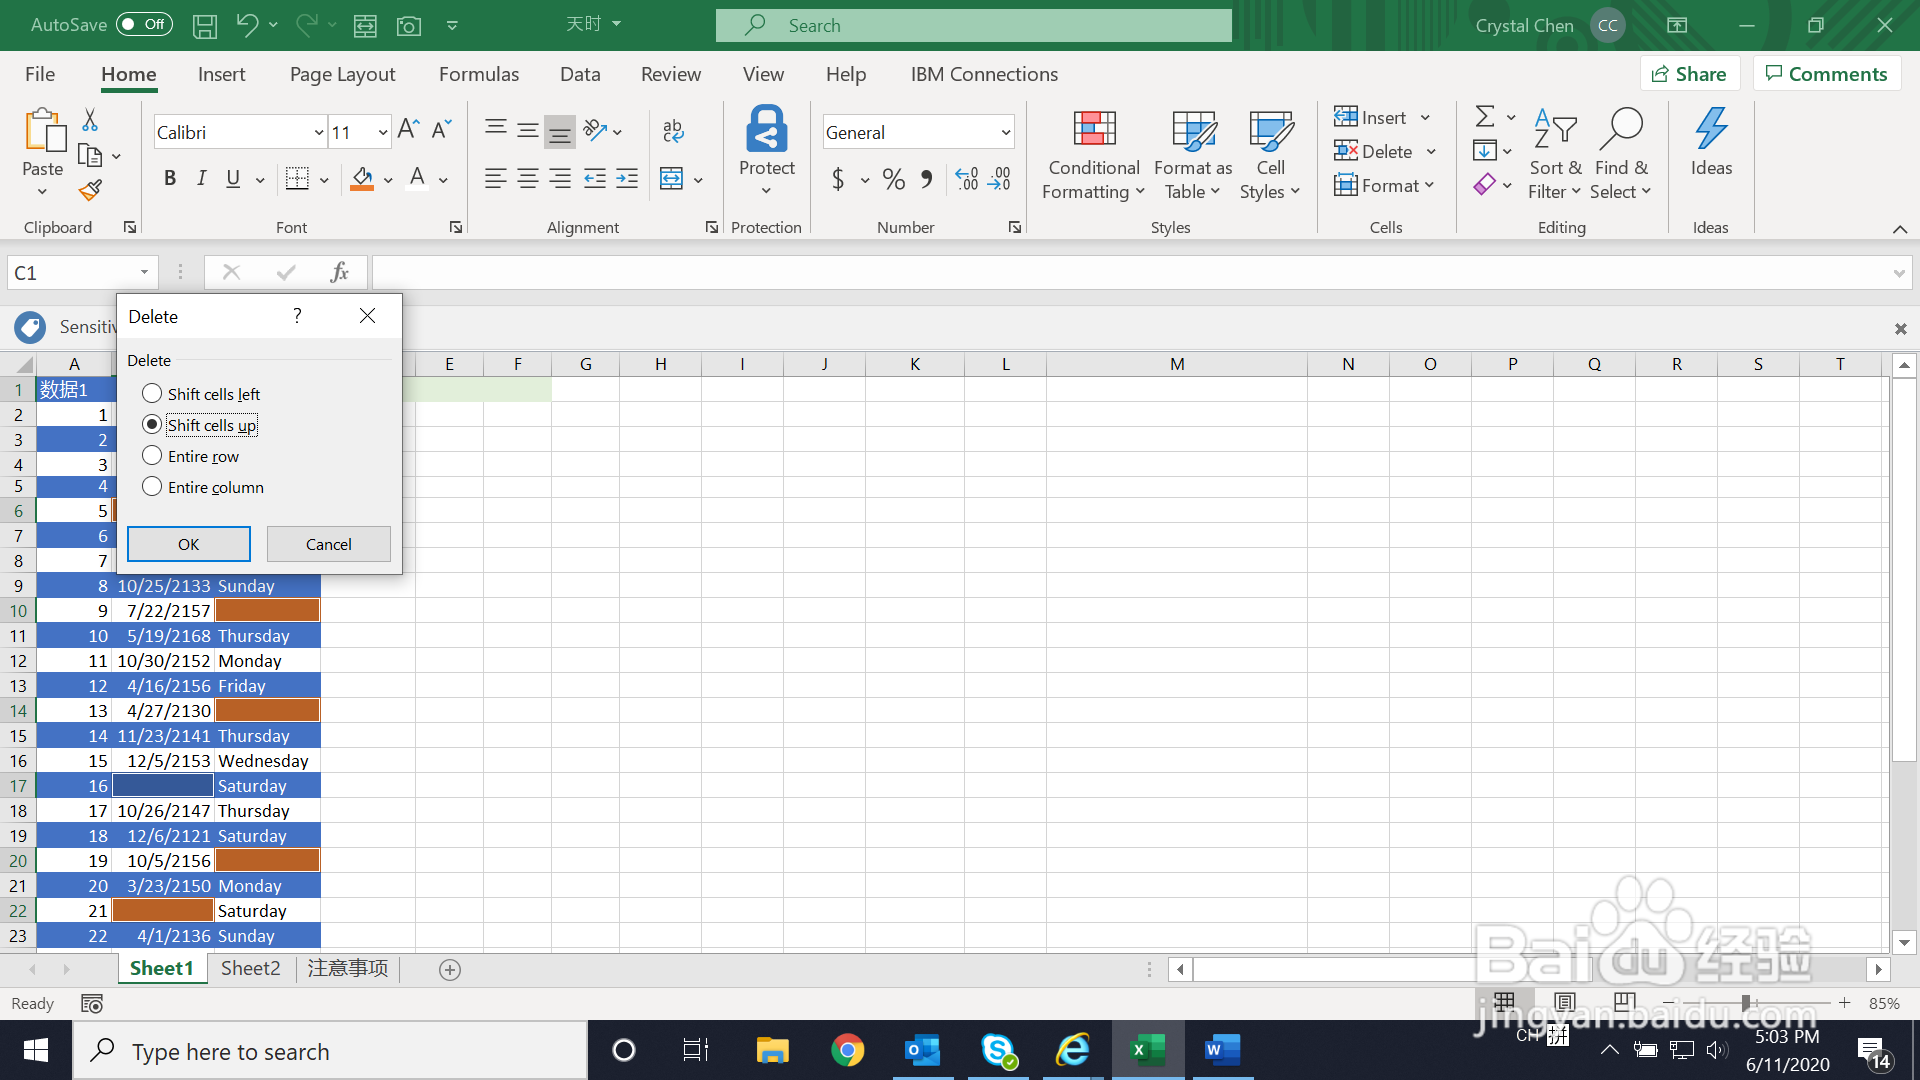Open Conditional Formatting icon
Screen dimensions: 1920x1080
(x=1094, y=129)
